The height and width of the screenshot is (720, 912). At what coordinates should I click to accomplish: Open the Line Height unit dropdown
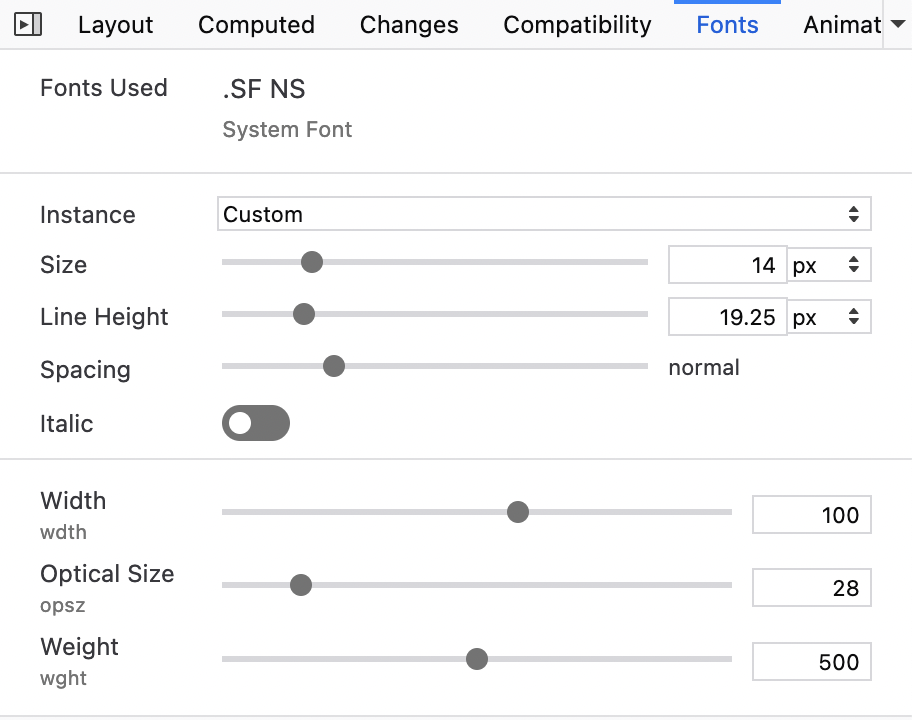click(x=829, y=317)
